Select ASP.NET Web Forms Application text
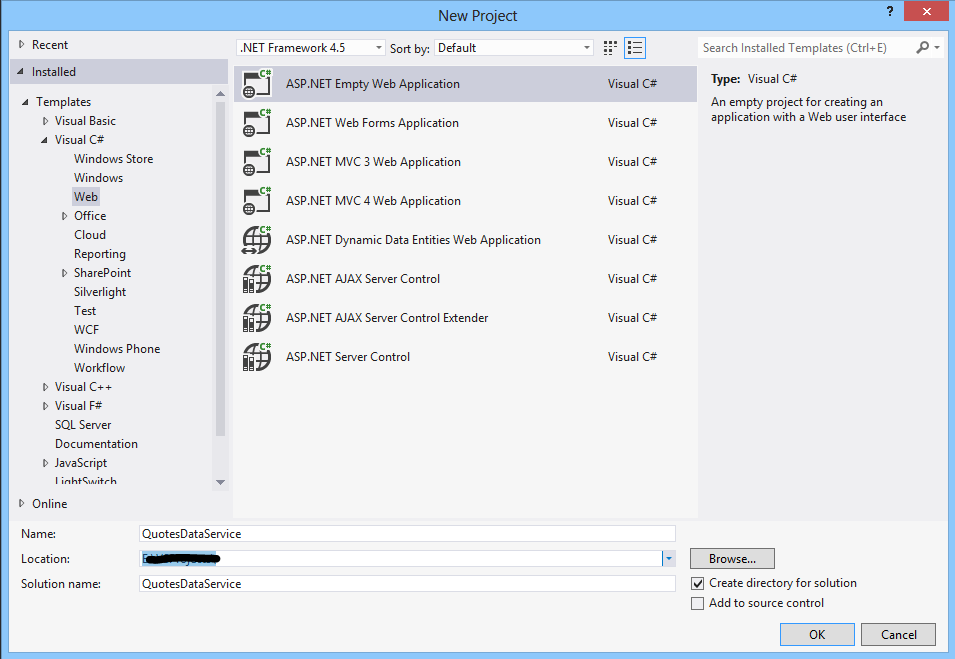The height and width of the screenshot is (659, 955). point(372,123)
